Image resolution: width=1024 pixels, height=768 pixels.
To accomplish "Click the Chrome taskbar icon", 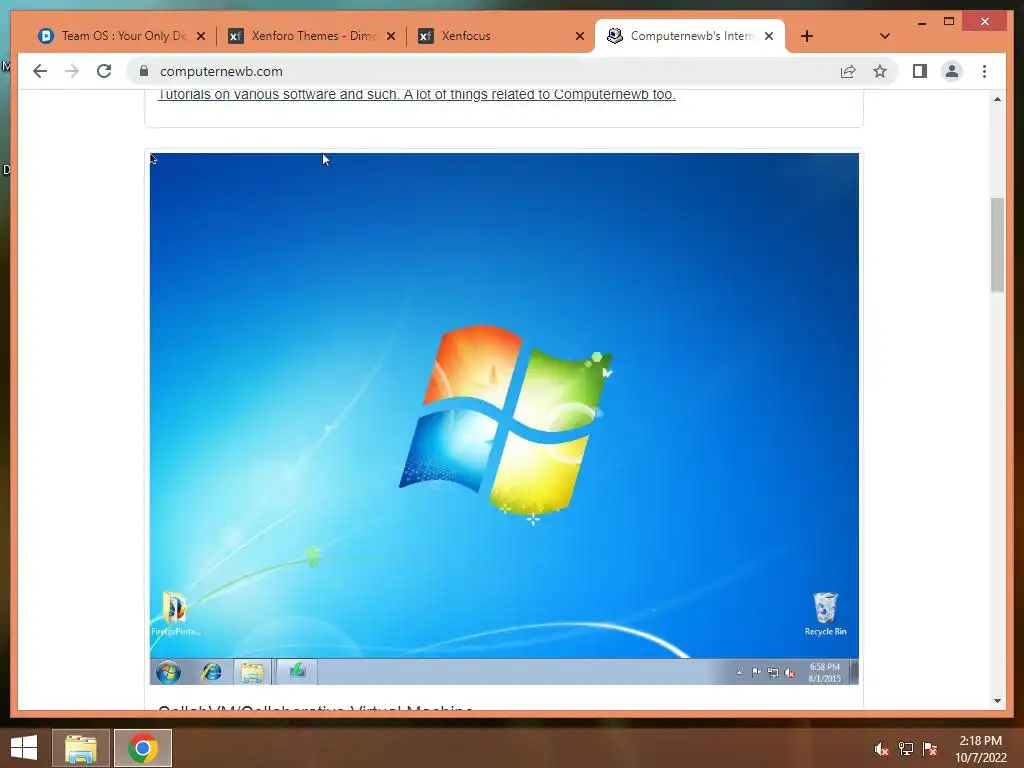I will [x=143, y=748].
